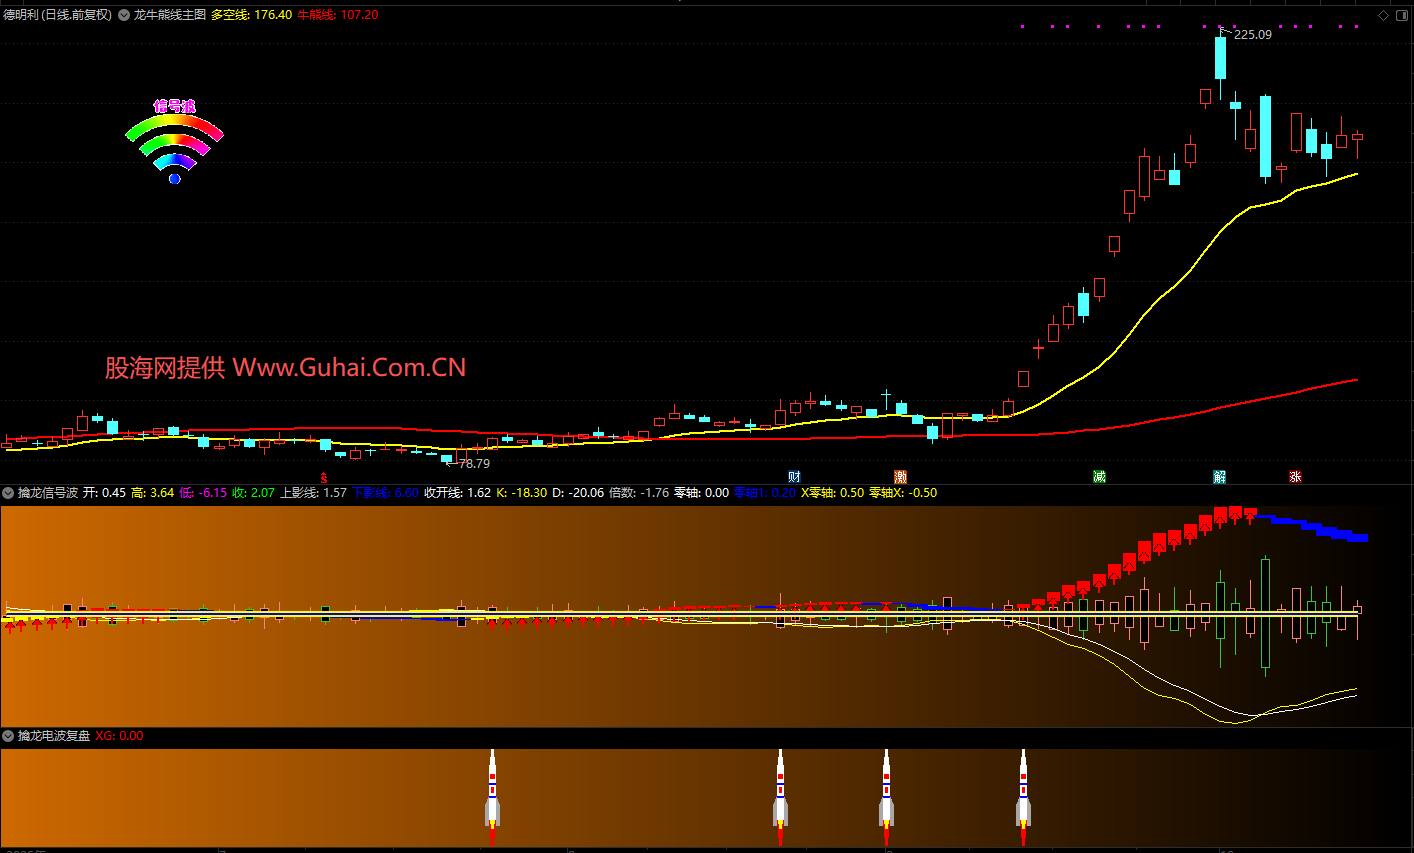Expand the 擒龙信号波 indicator menu arrow
The image size is (1414, 853).
(x=8, y=493)
